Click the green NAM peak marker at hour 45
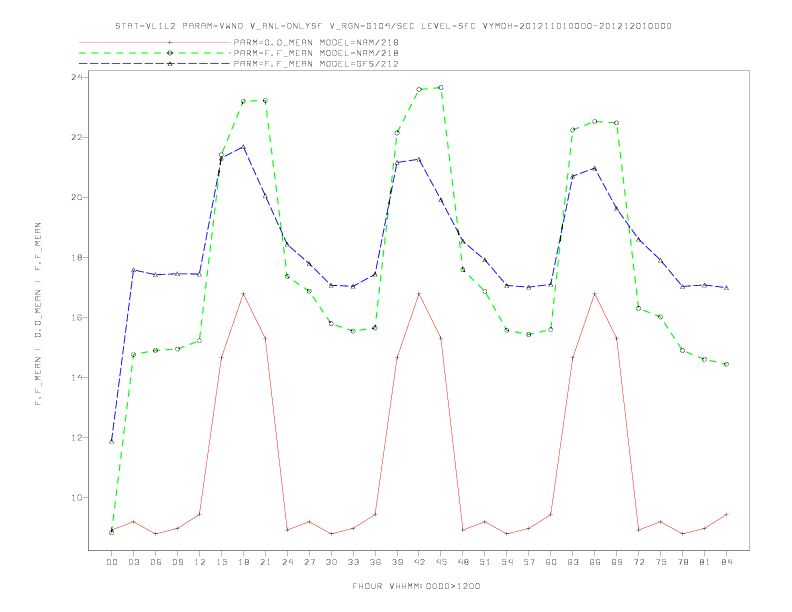 (441, 87)
